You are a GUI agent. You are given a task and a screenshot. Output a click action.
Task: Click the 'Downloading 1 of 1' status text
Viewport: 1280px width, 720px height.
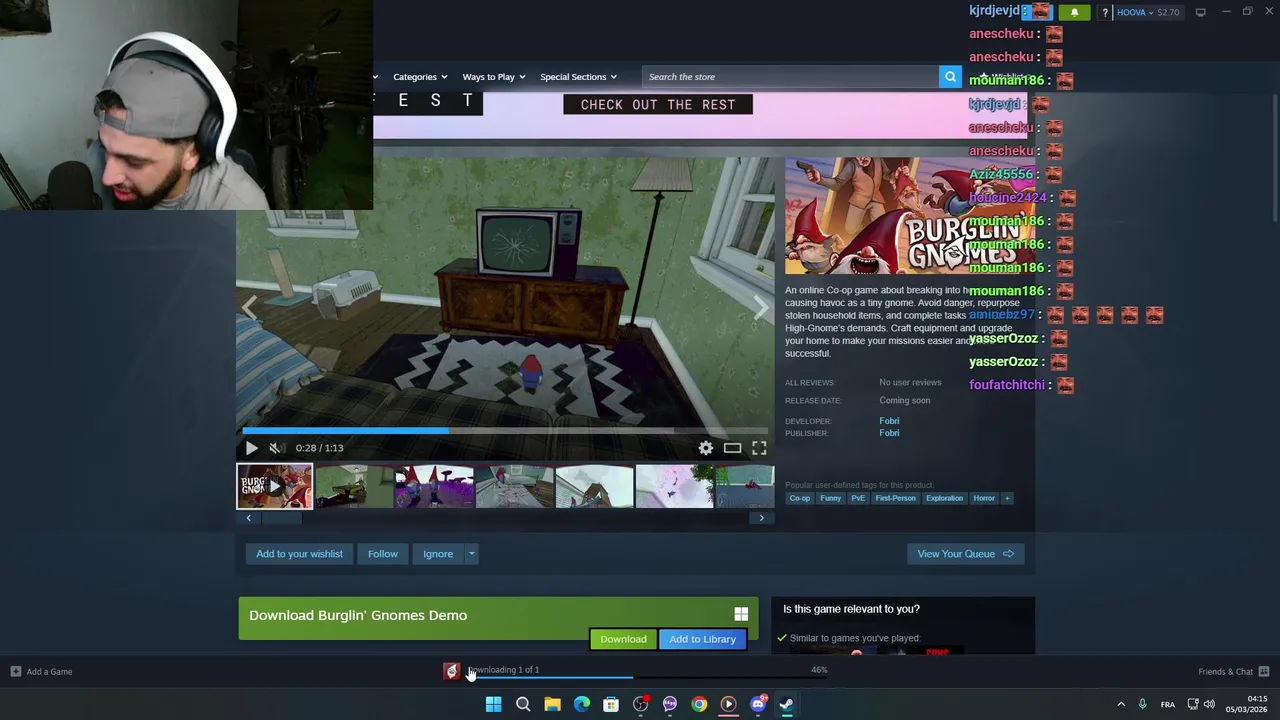click(504, 670)
